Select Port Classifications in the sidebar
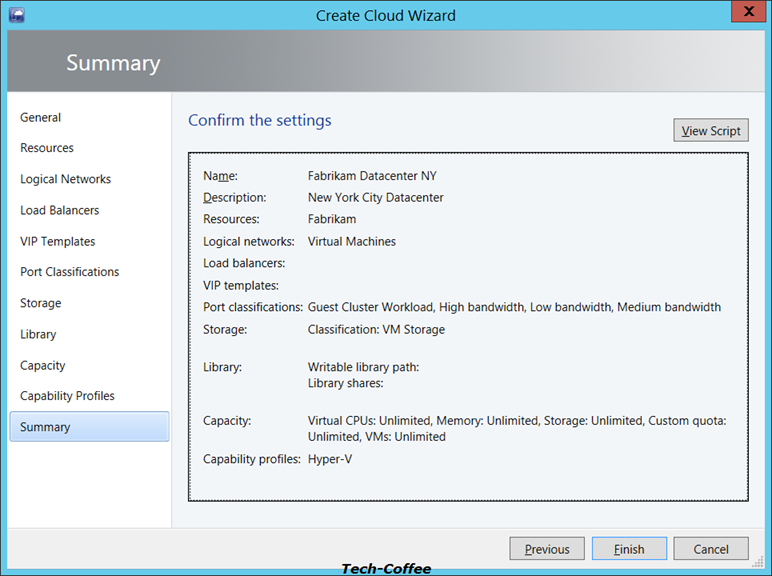The width and height of the screenshot is (772, 576). coord(69,272)
